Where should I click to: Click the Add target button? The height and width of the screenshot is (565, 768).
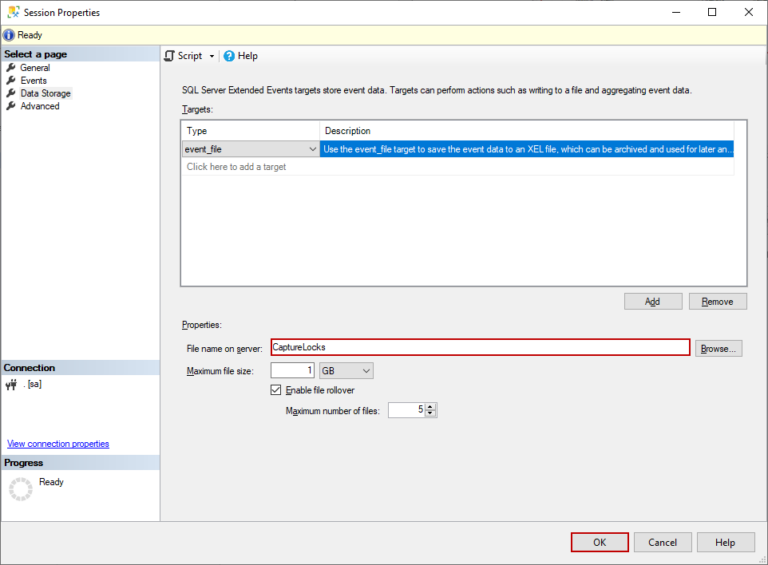coord(653,302)
